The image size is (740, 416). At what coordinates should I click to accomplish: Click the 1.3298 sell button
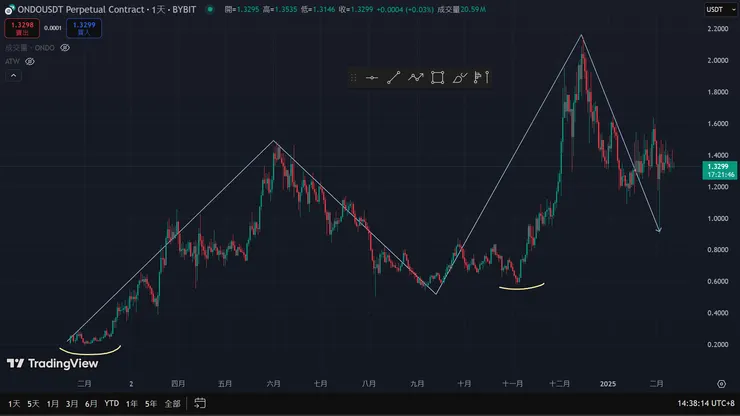pos(22,28)
